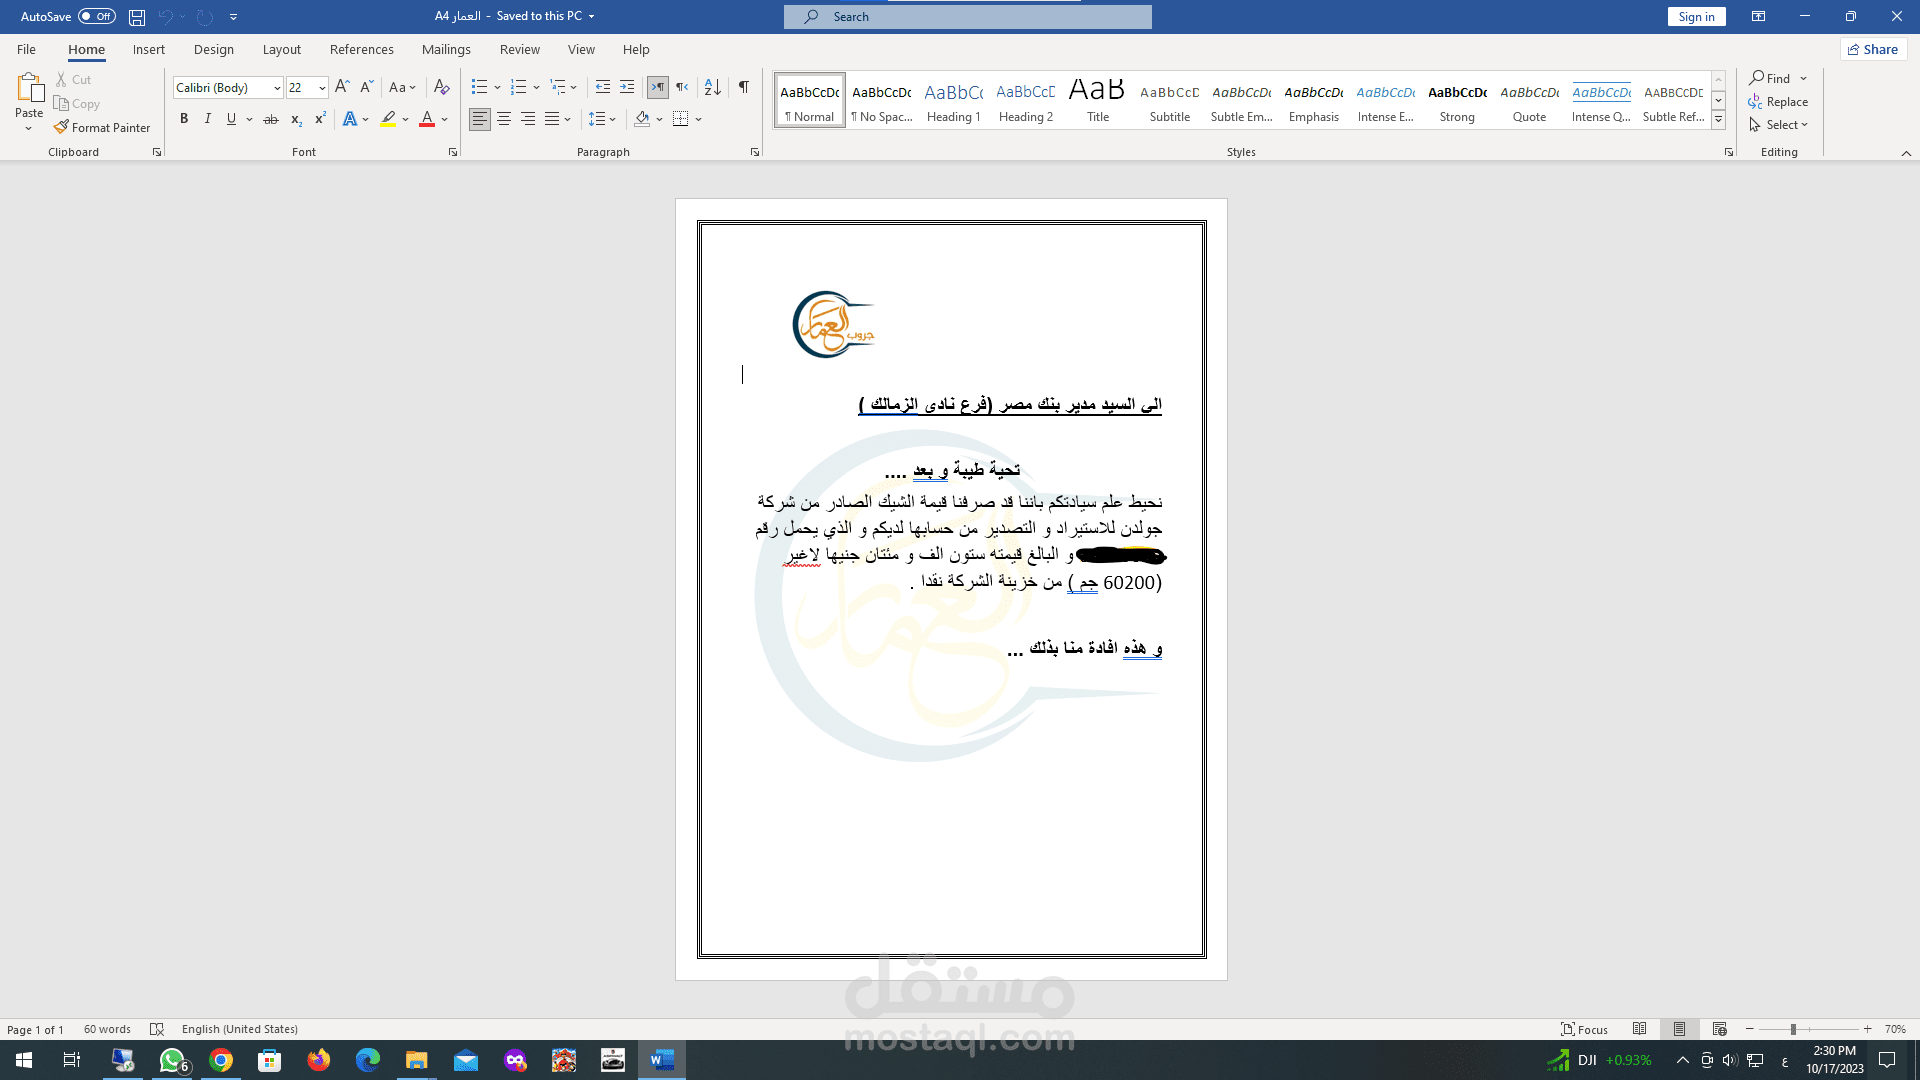
Task: Open the bullets list dropdown arrow
Action: click(x=497, y=87)
